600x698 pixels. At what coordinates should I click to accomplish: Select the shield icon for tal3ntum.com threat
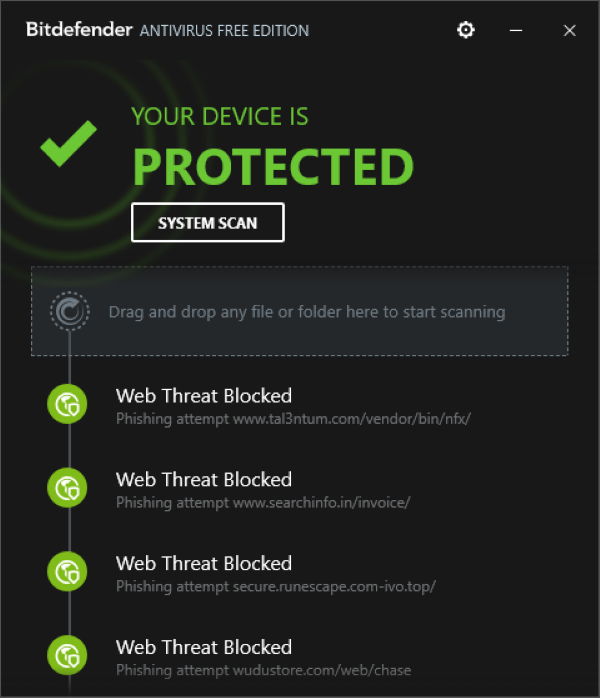click(x=67, y=404)
